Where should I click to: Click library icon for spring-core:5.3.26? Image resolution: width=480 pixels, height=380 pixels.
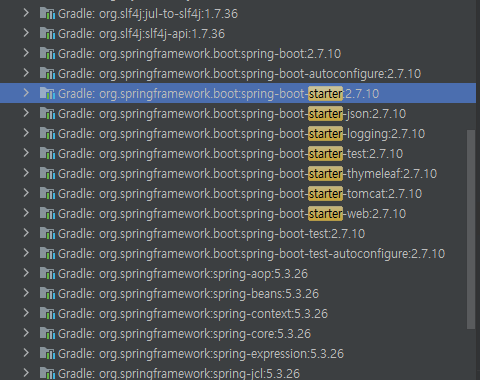[x=47, y=334]
